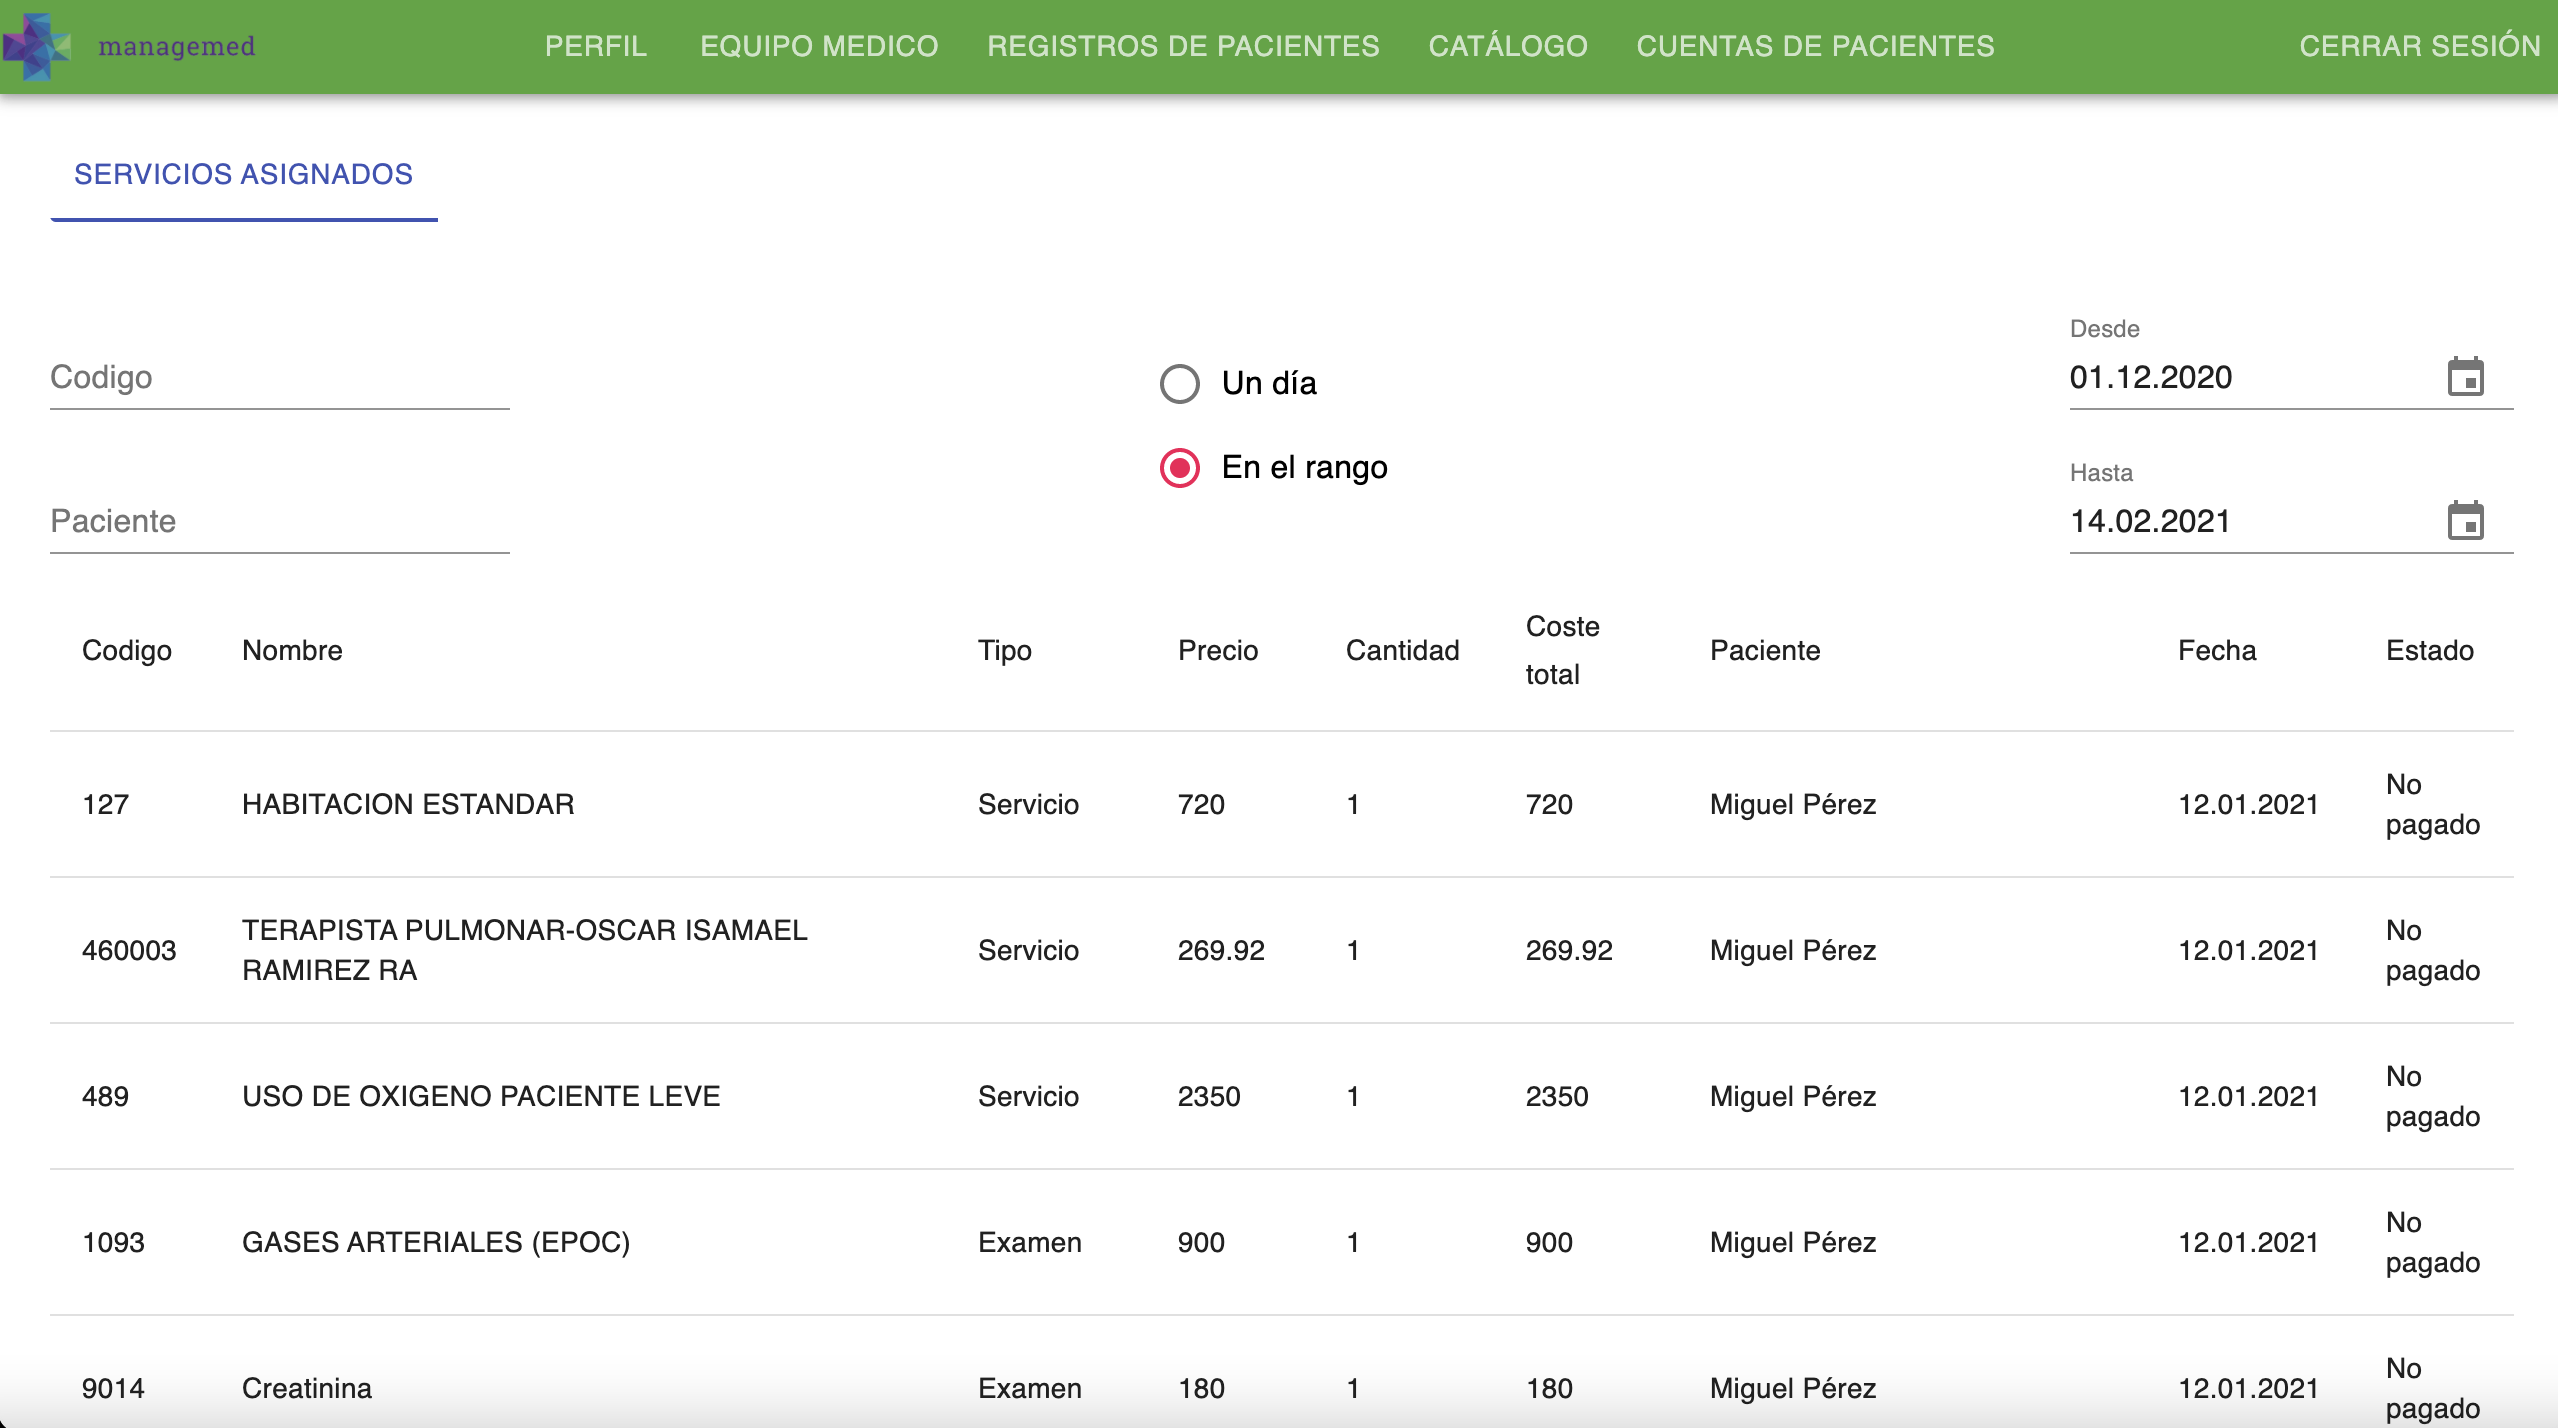Select the HABITACION ESTANDAR table row
The height and width of the screenshot is (1428, 2558).
(x=408, y=804)
